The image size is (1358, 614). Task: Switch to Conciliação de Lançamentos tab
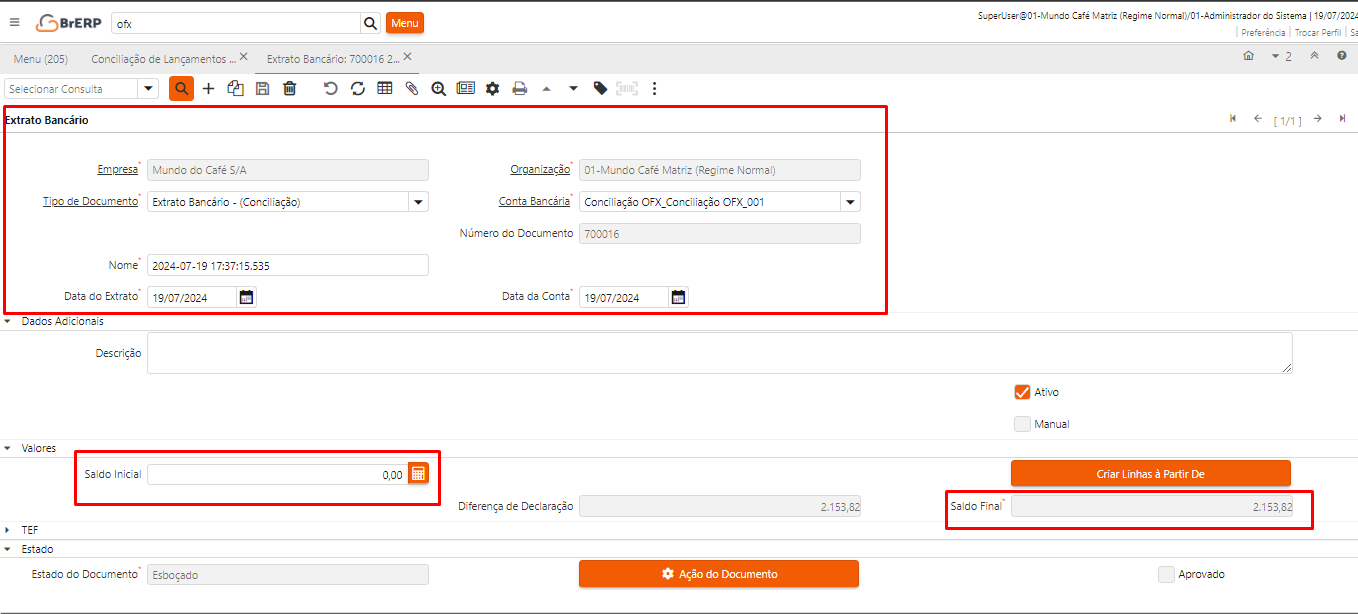163,59
